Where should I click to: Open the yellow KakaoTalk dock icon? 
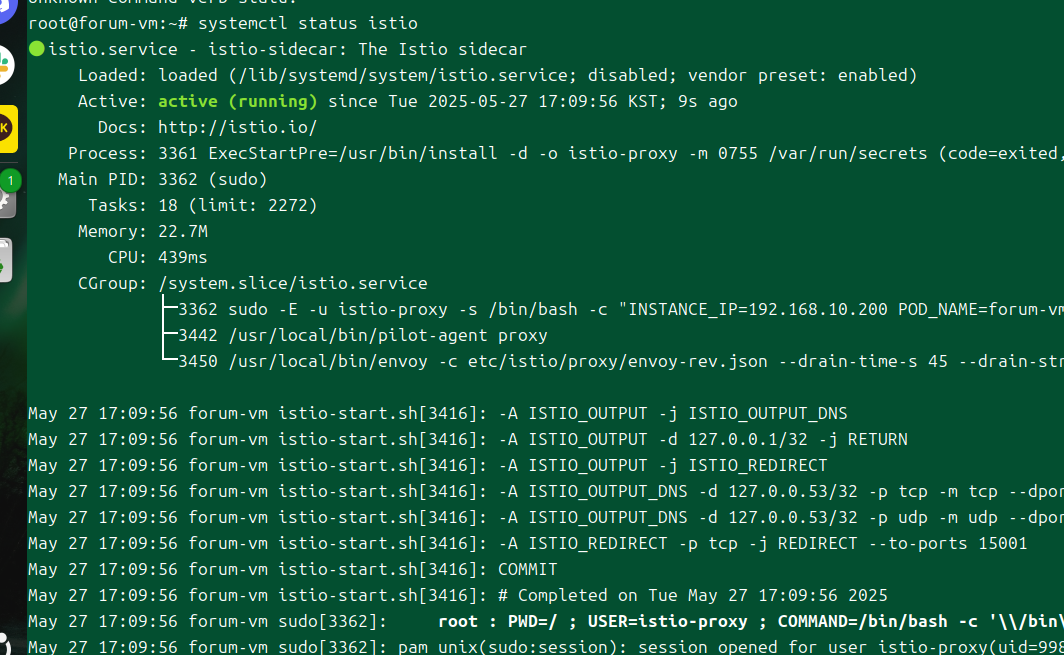click(7, 128)
